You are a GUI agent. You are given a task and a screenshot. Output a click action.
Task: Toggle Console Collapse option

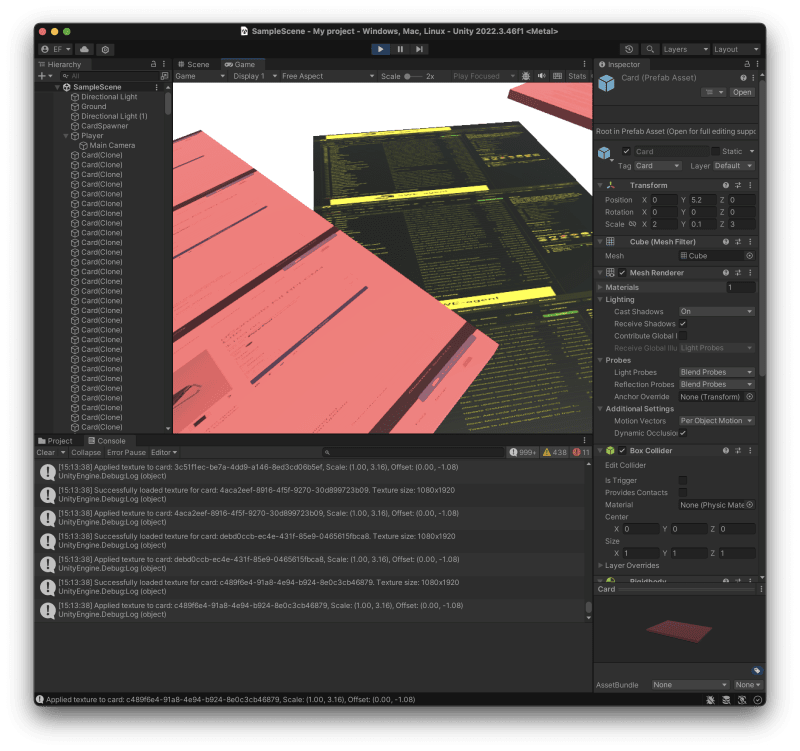[x=86, y=453]
